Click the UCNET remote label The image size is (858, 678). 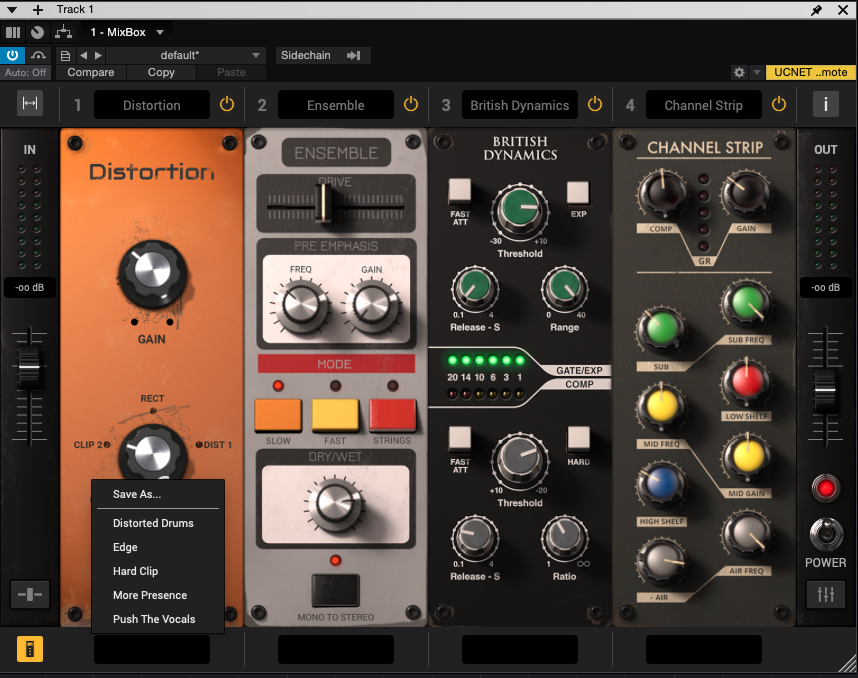point(810,72)
